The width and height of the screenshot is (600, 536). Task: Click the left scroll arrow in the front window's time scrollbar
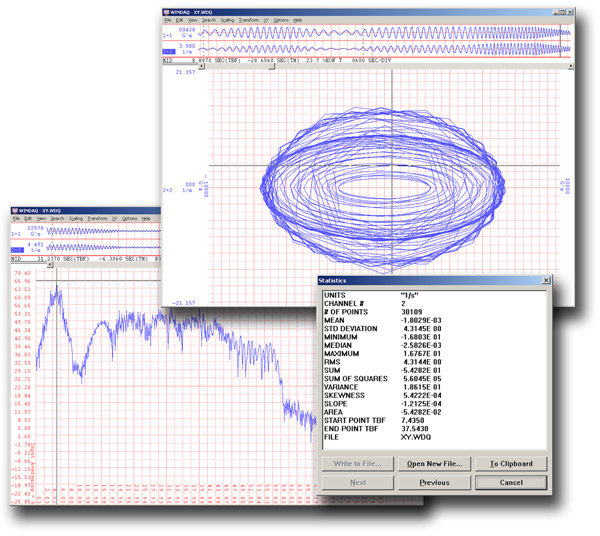click(x=202, y=66)
